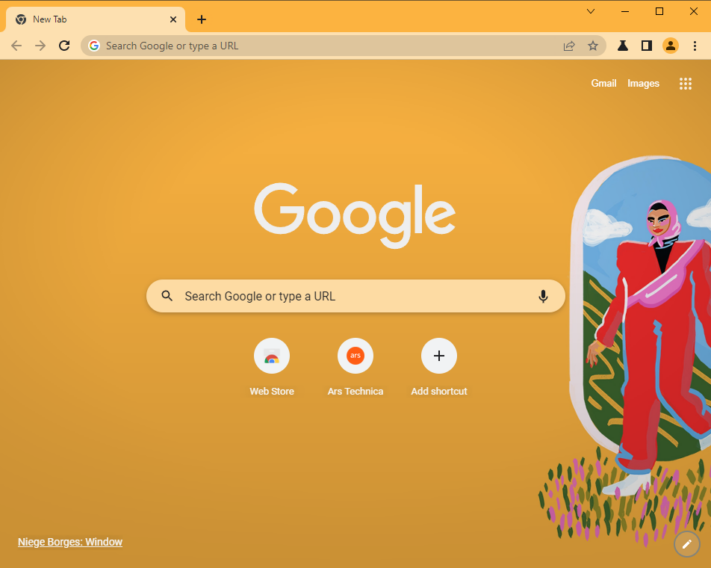Open the profile avatar icon
711x568 pixels.
[671, 46]
